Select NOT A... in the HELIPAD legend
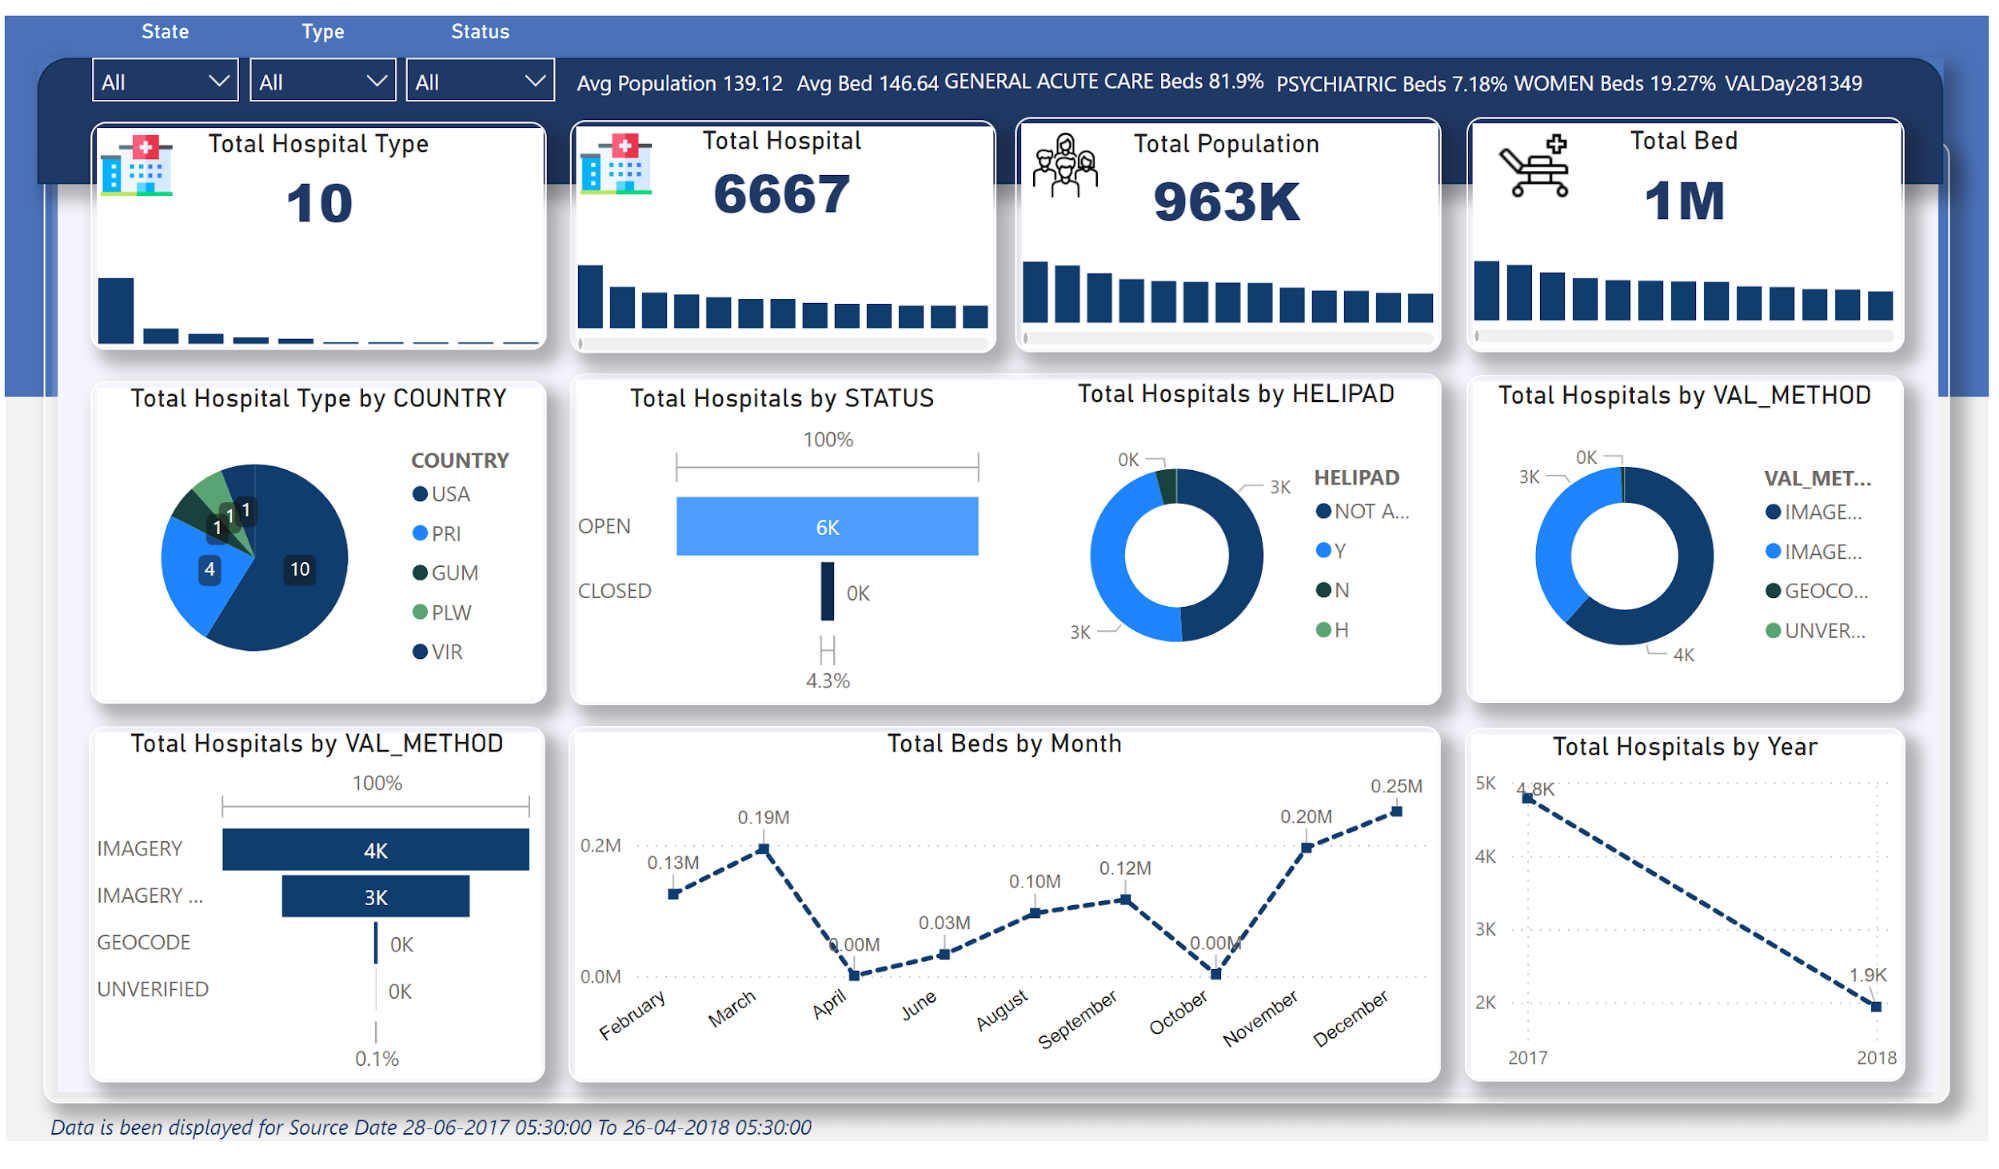Image resolution: width=1999 pixels, height=1169 pixels. coord(1363,511)
